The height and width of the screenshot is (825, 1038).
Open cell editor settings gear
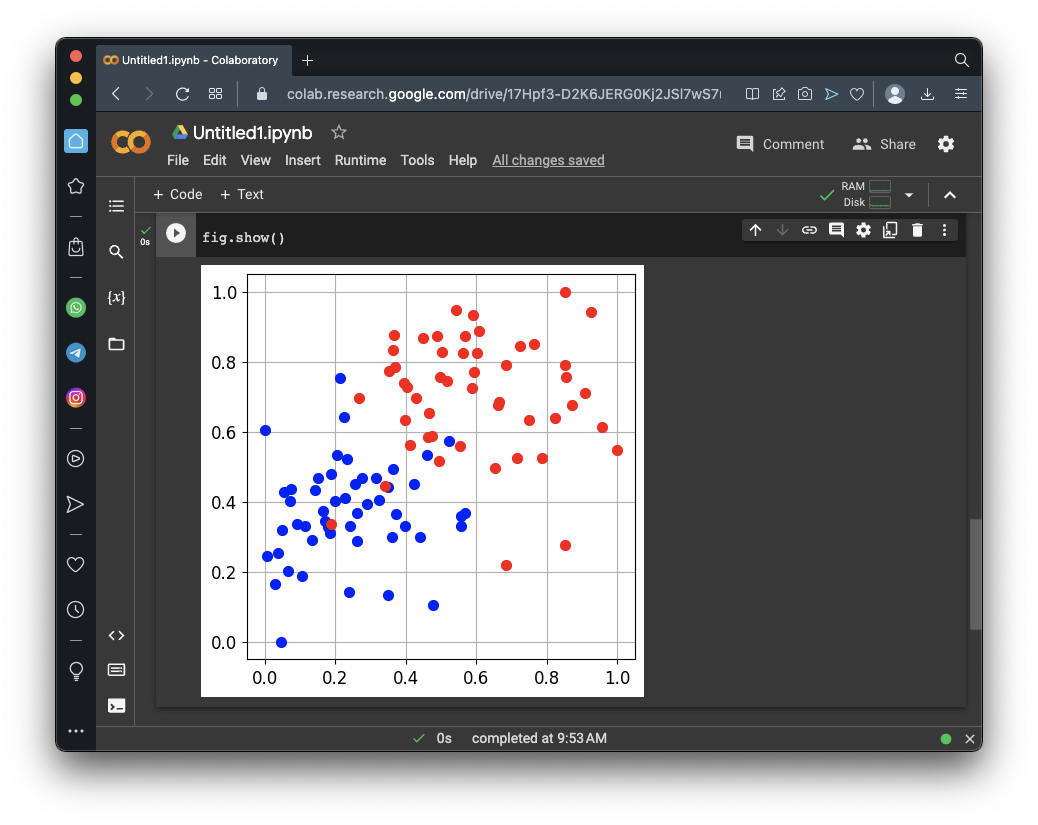point(863,230)
